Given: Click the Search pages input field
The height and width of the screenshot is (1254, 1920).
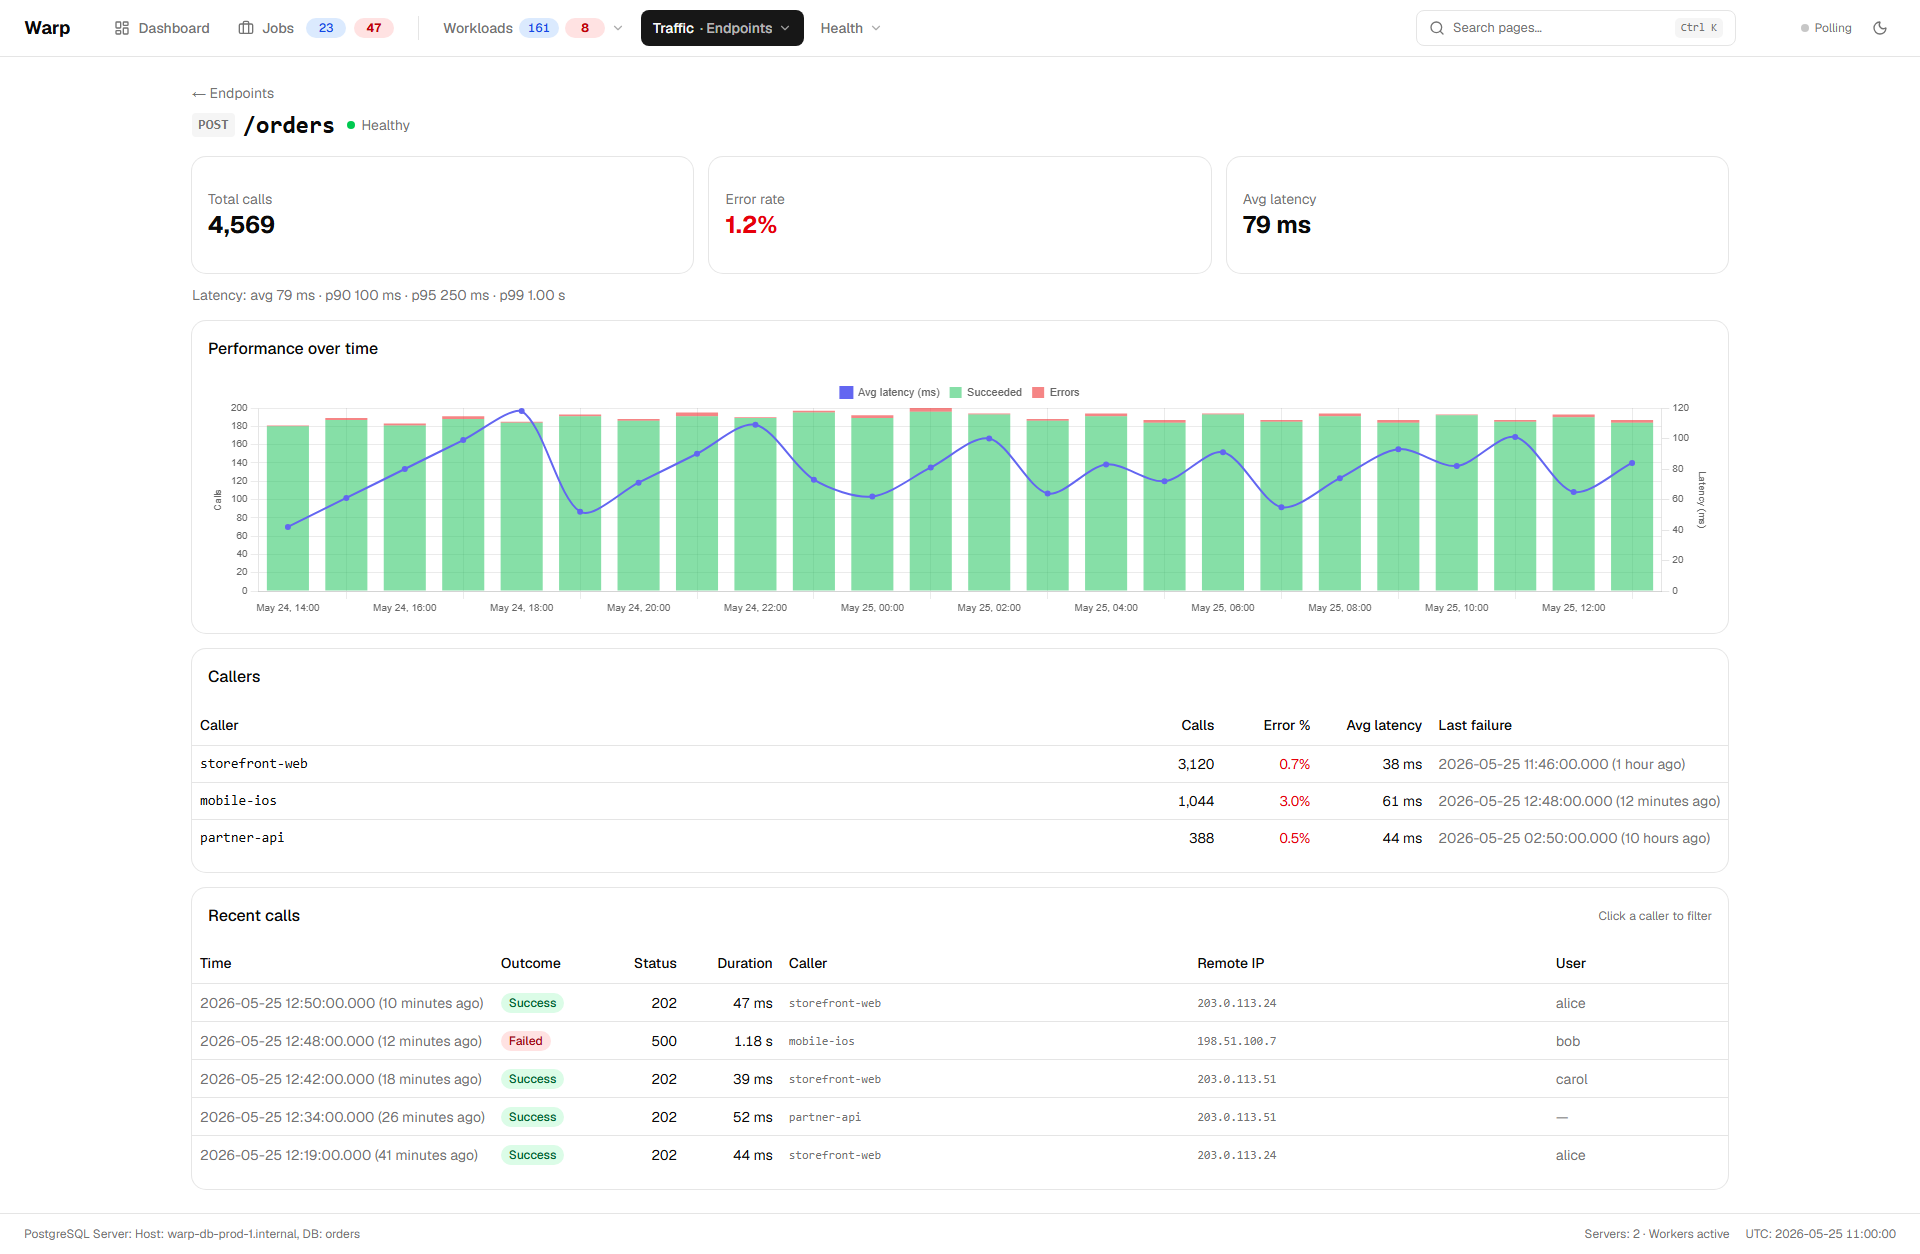Looking at the screenshot, I should [x=1575, y=28].
